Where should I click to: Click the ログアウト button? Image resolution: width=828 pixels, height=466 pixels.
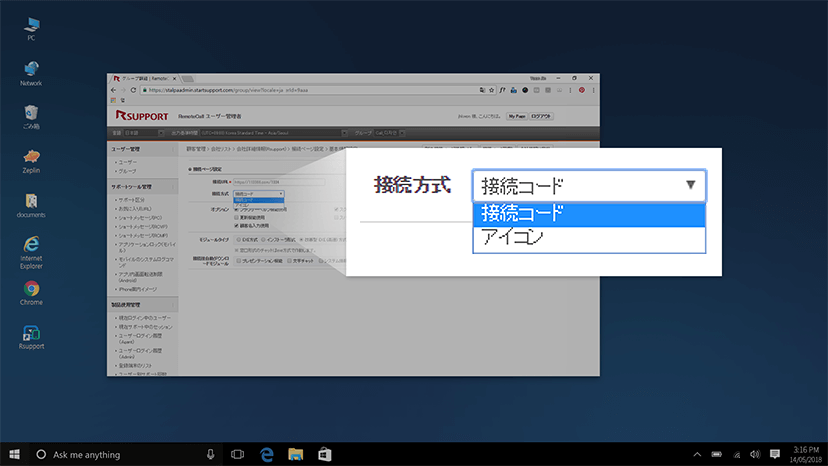(x=541, y=116)
